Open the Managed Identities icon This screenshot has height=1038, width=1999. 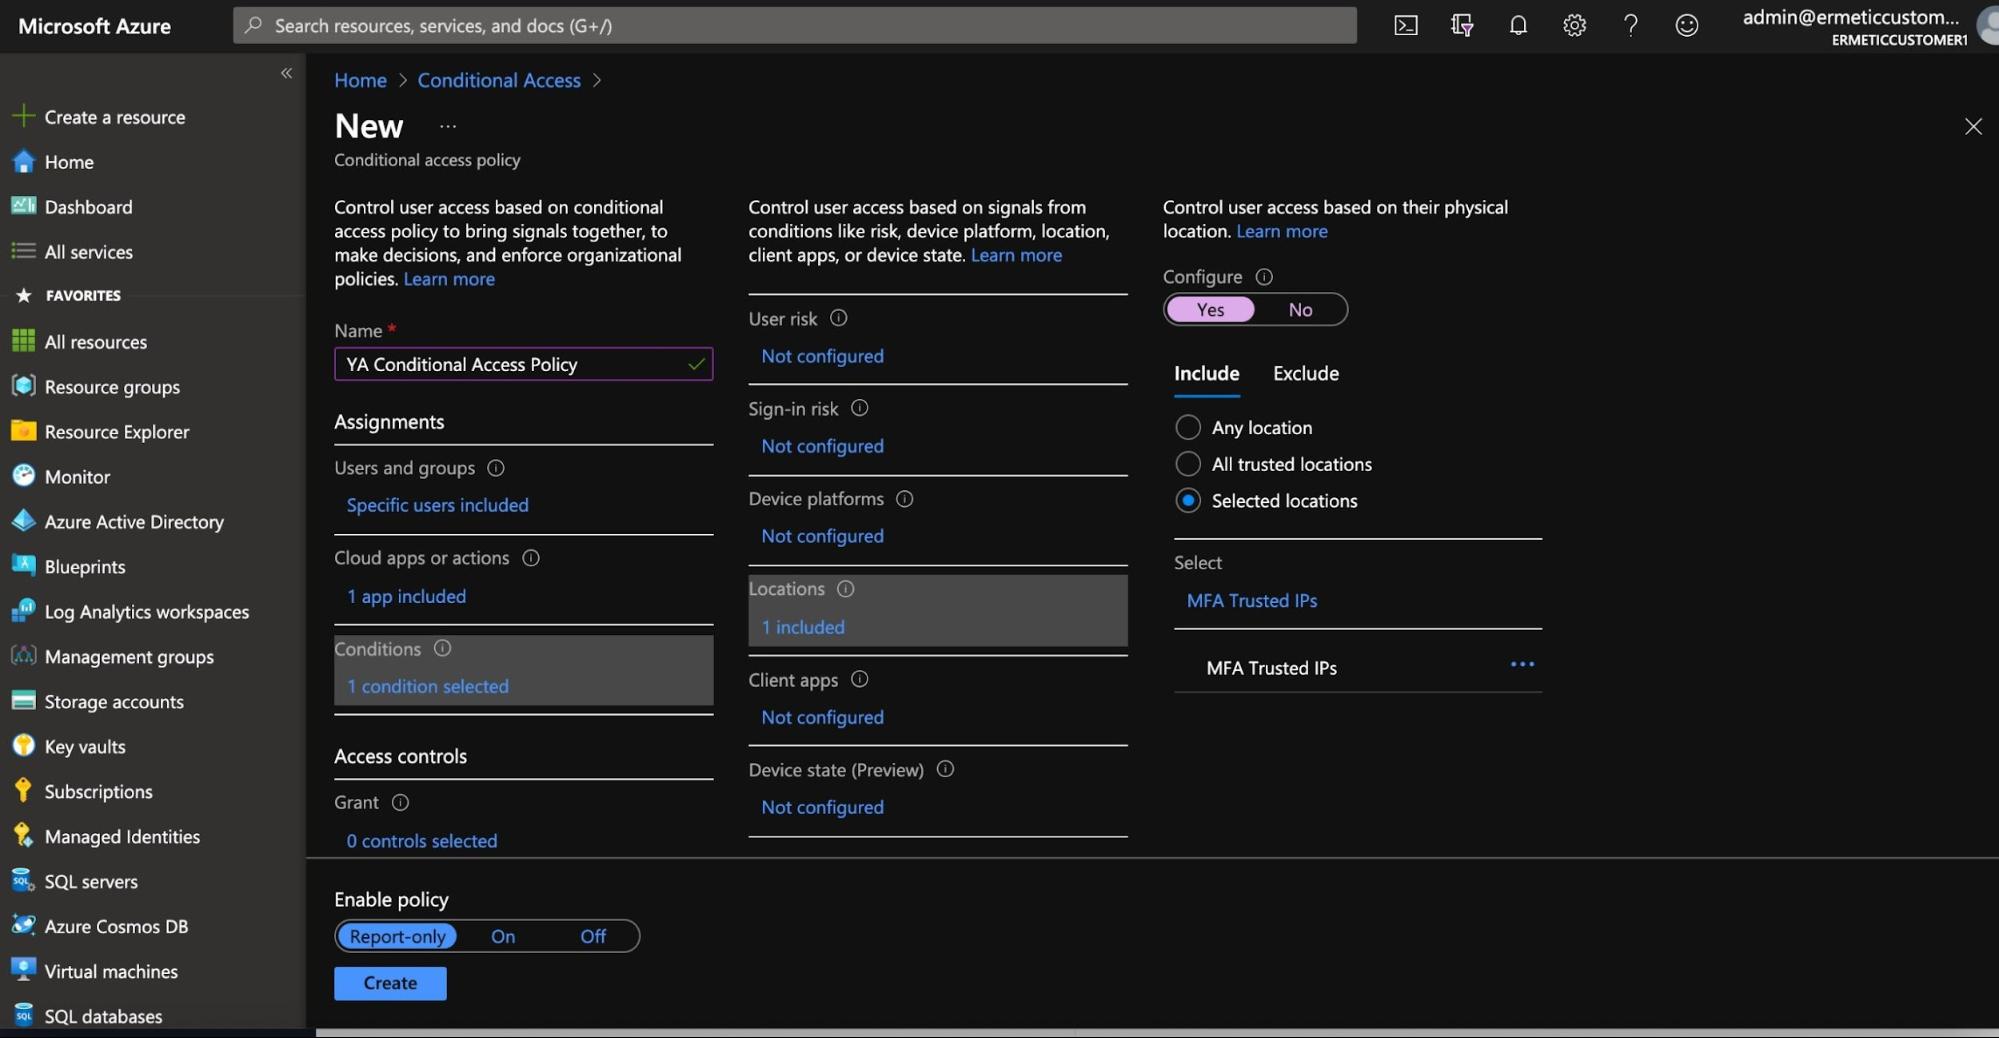pyautogui.click(x=23, y=836)
